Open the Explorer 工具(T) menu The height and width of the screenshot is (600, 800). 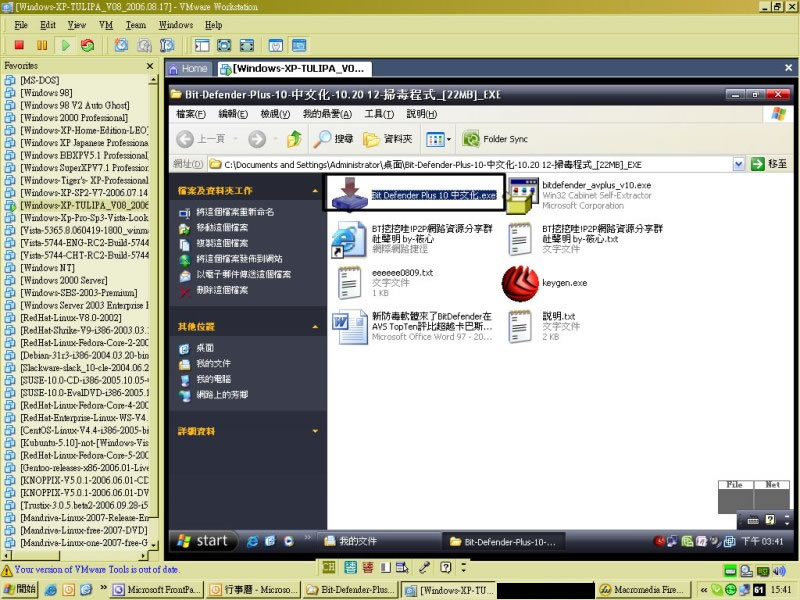pos(379,114)
